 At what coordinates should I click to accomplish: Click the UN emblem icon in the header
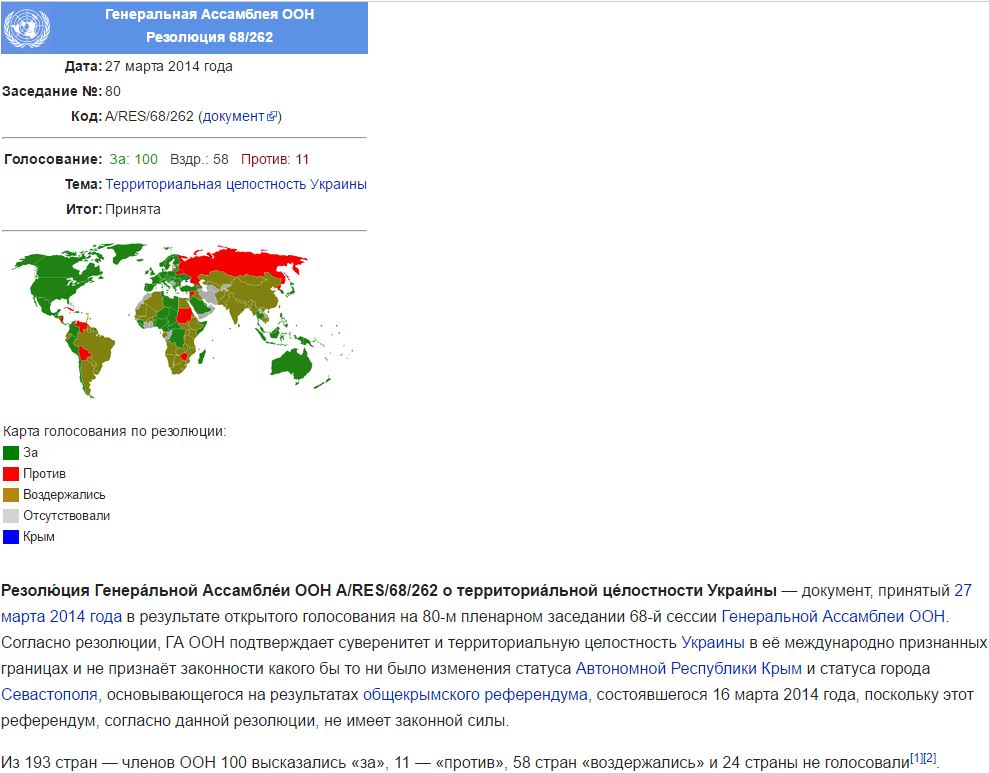coord(26,27)
